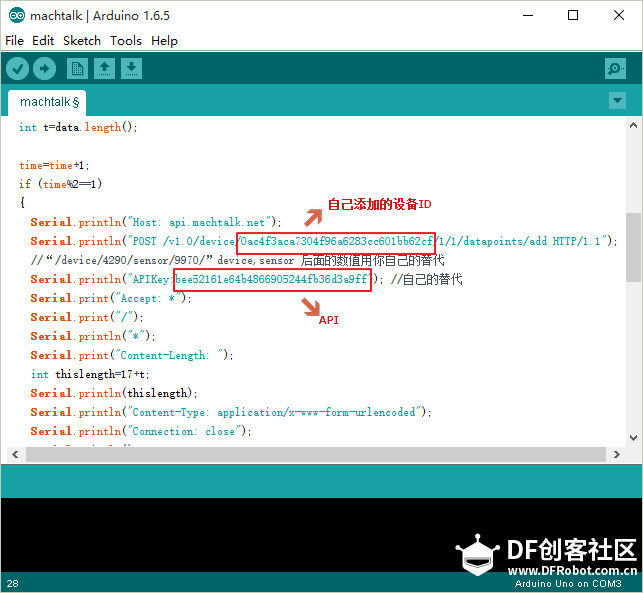Click the 'datapoints/add HTTP/1.1' text

532,241
